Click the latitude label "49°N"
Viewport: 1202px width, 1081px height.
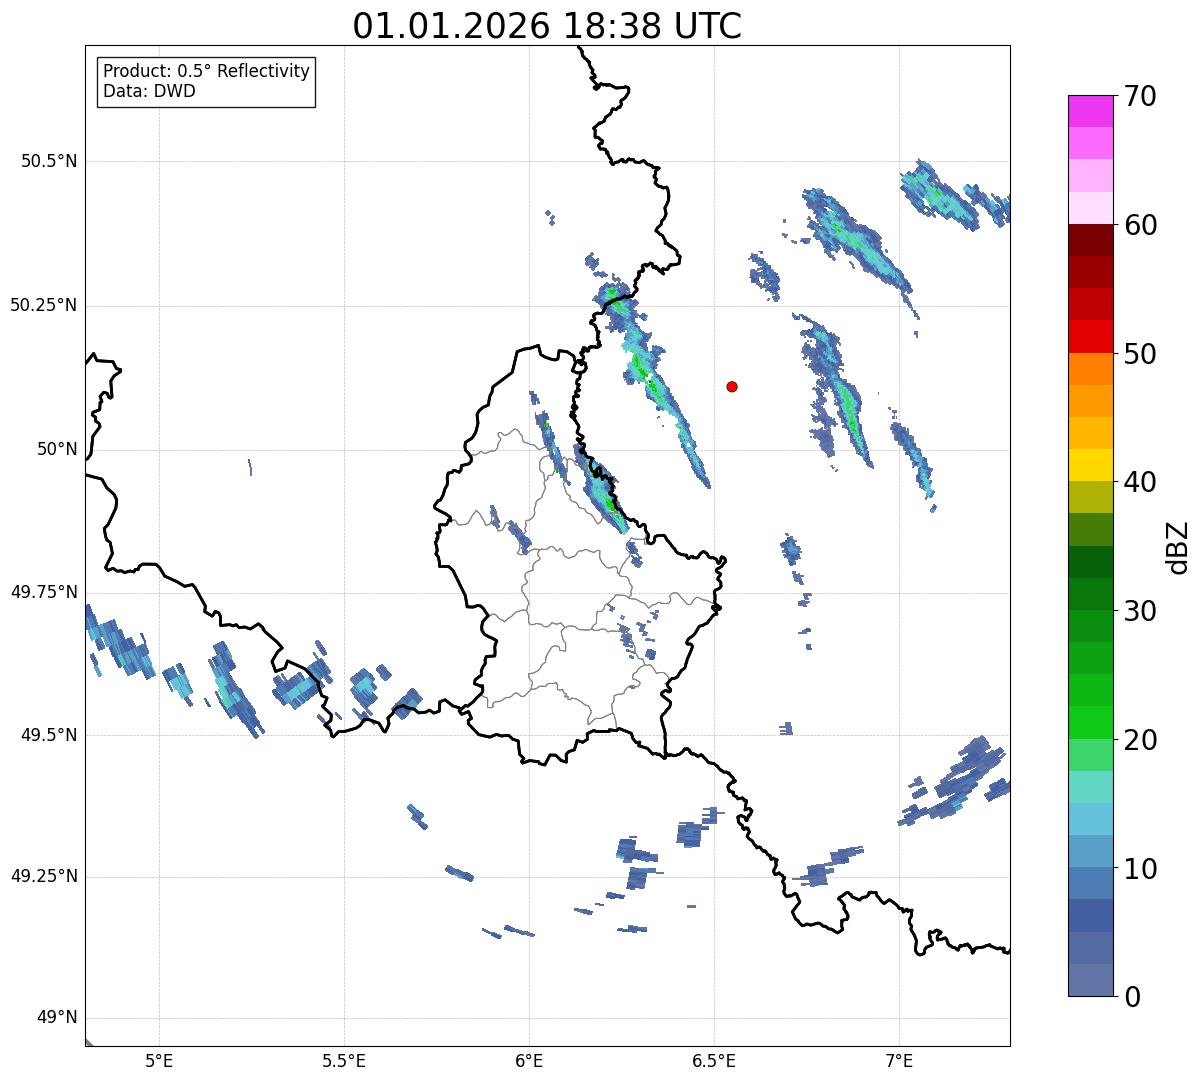(57, 1018)
